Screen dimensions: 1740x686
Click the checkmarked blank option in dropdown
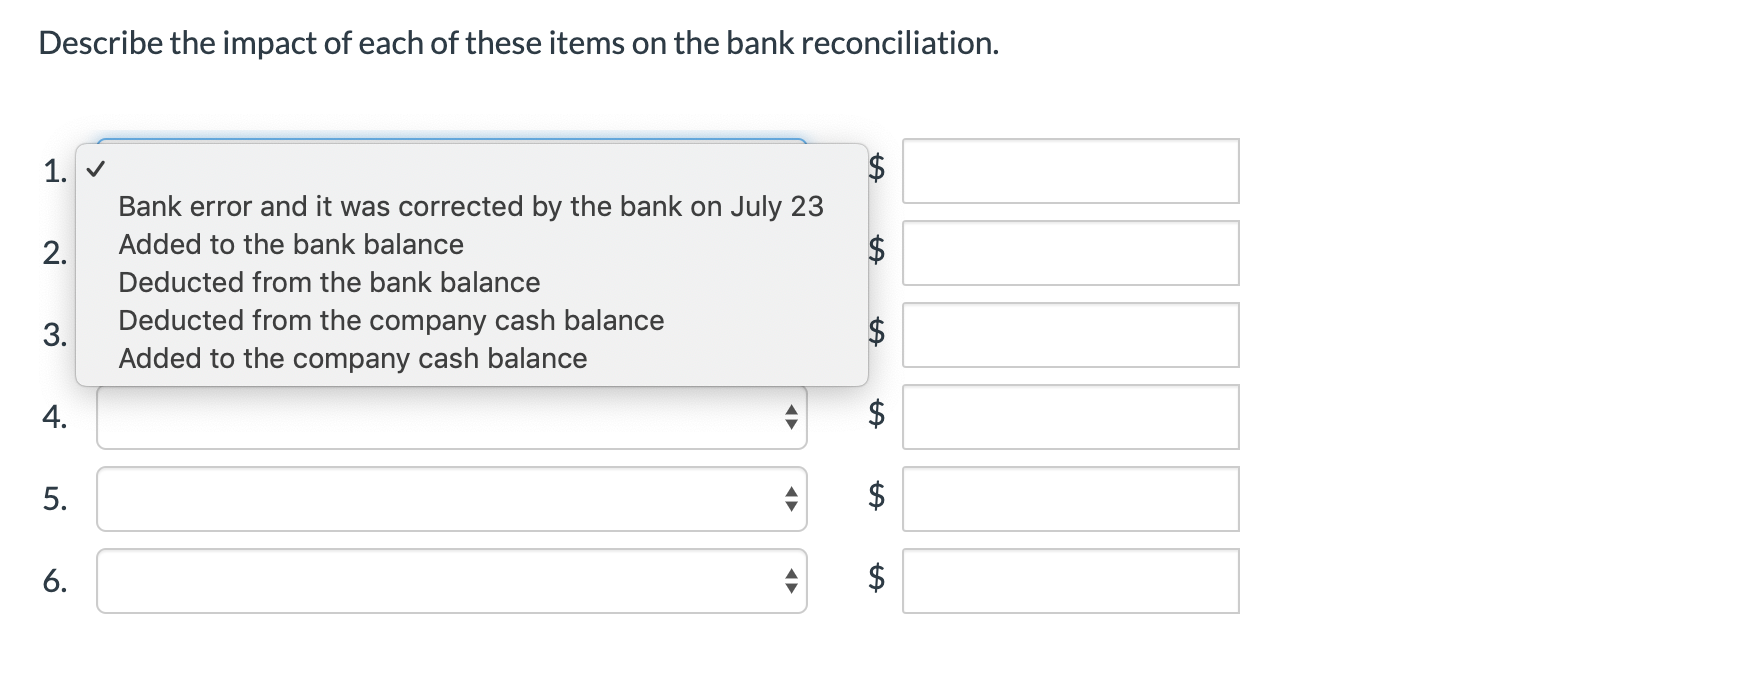96,170
